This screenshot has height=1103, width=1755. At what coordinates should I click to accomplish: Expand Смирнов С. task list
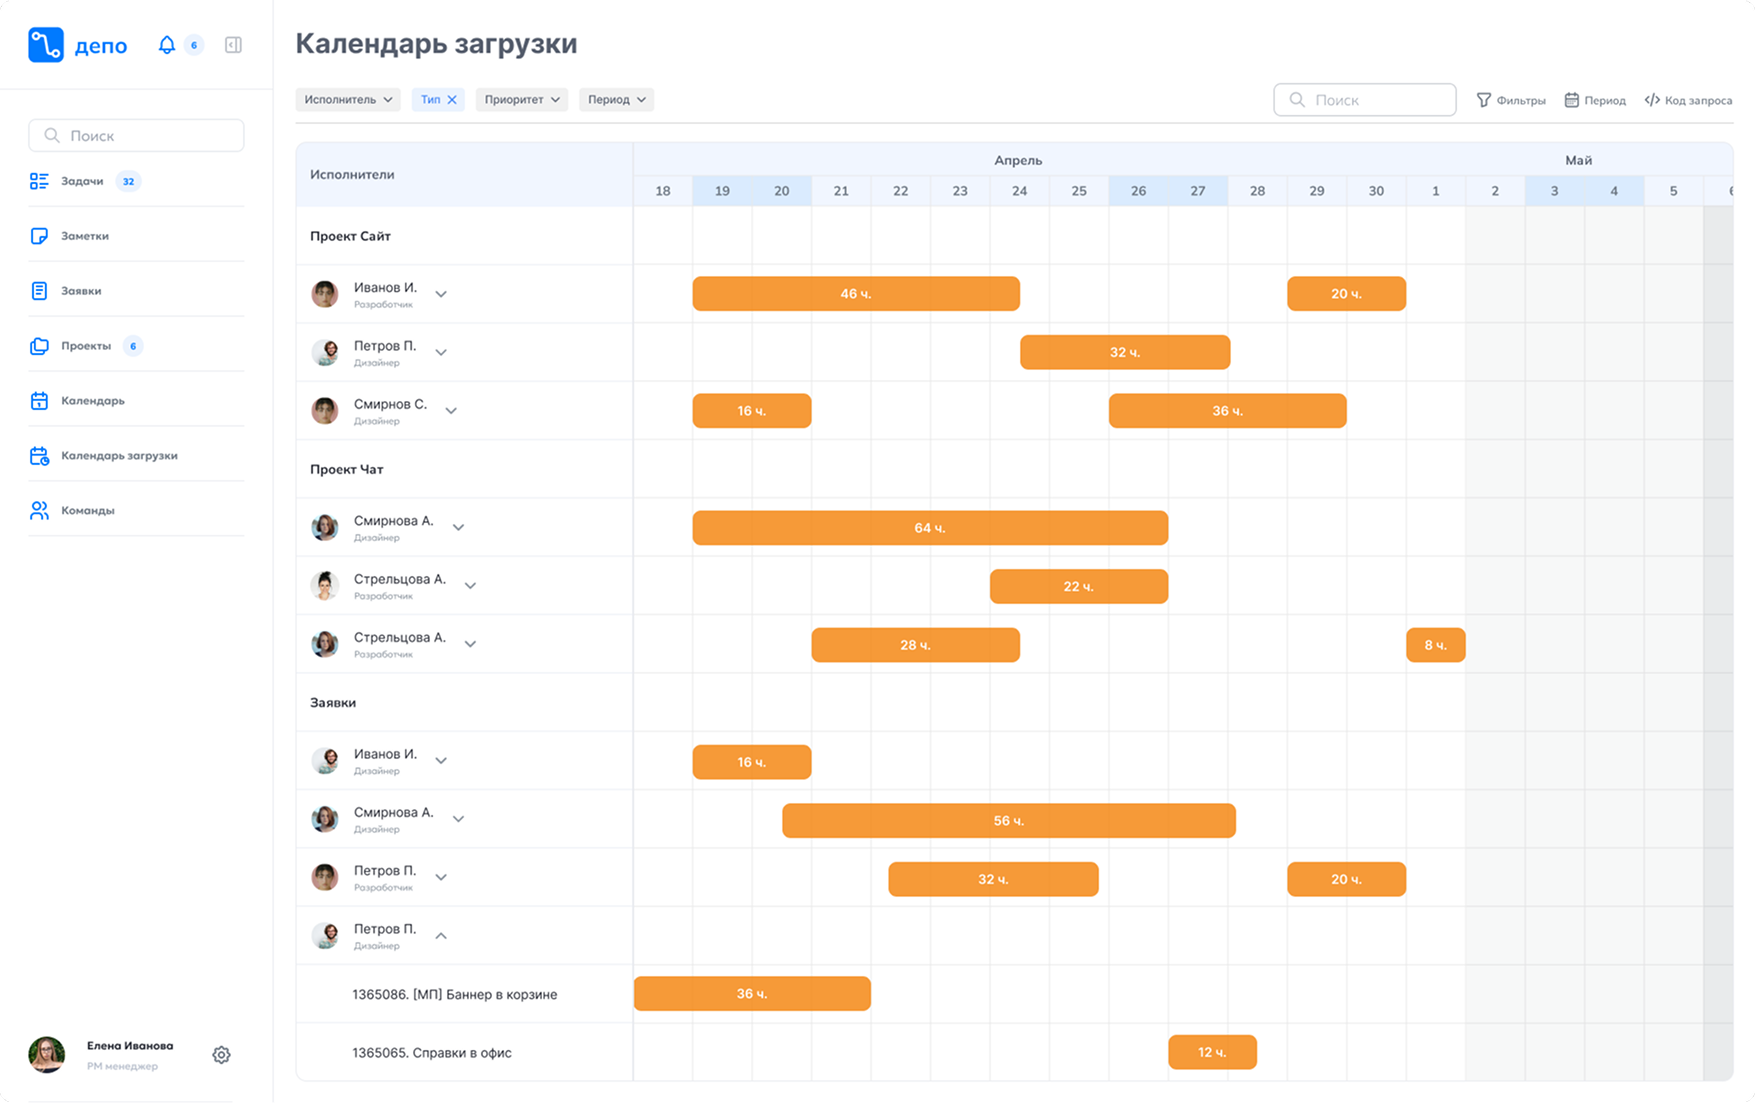coord(451,411)
